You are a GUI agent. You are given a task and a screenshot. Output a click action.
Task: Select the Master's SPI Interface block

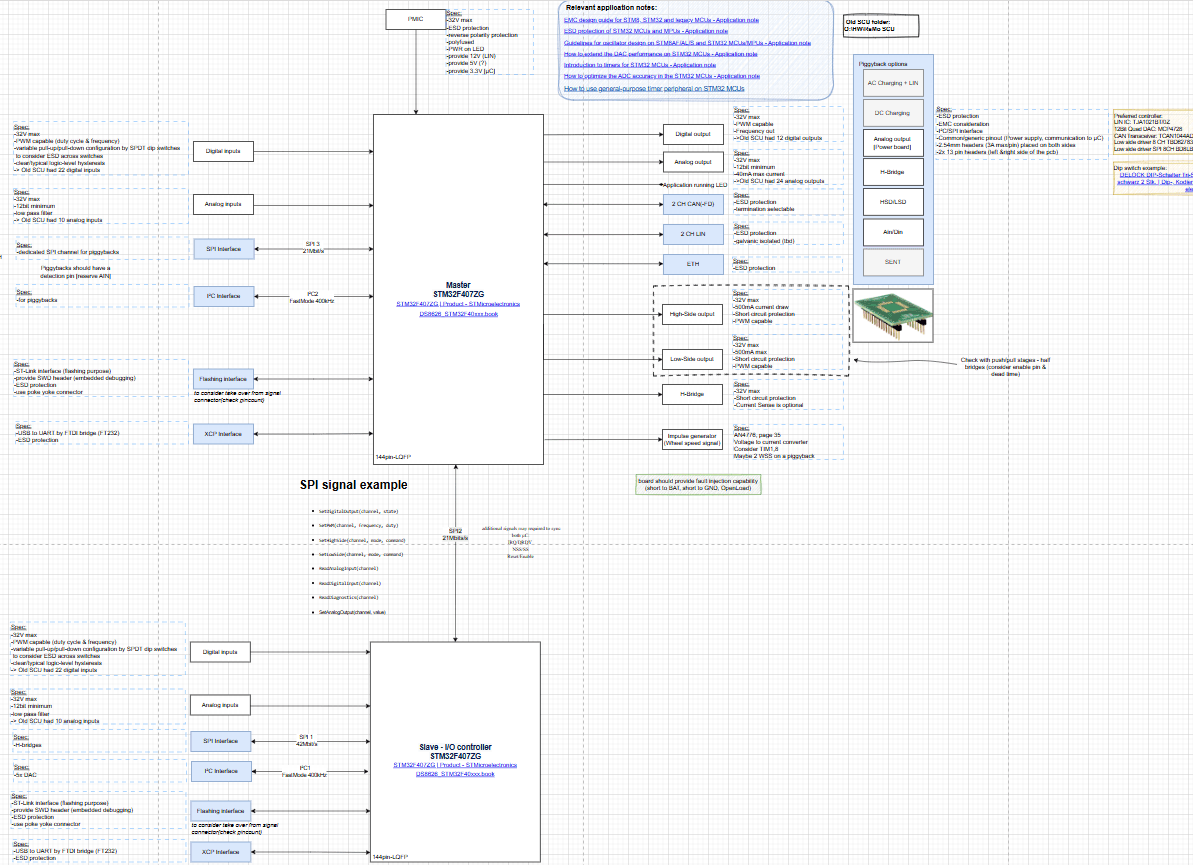coord(223,249)
